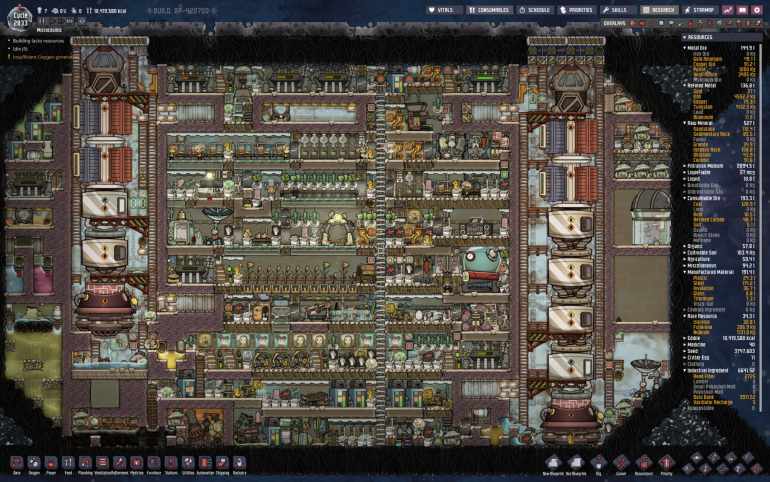Open the Furniture build category
Viewport: 770px width, 482px height.
154,464
